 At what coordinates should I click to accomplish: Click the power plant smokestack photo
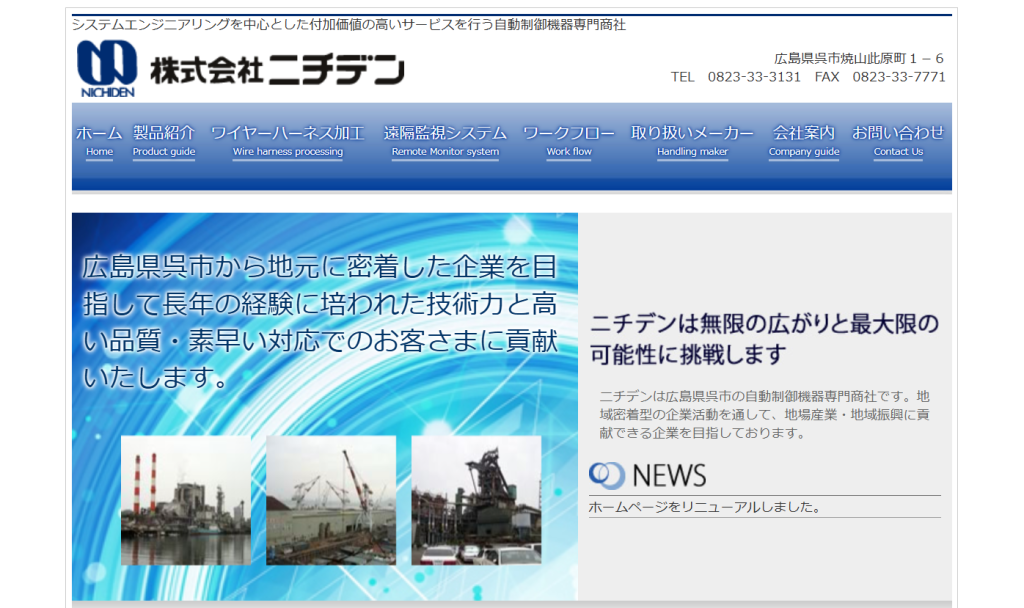[x=186, y=500]
